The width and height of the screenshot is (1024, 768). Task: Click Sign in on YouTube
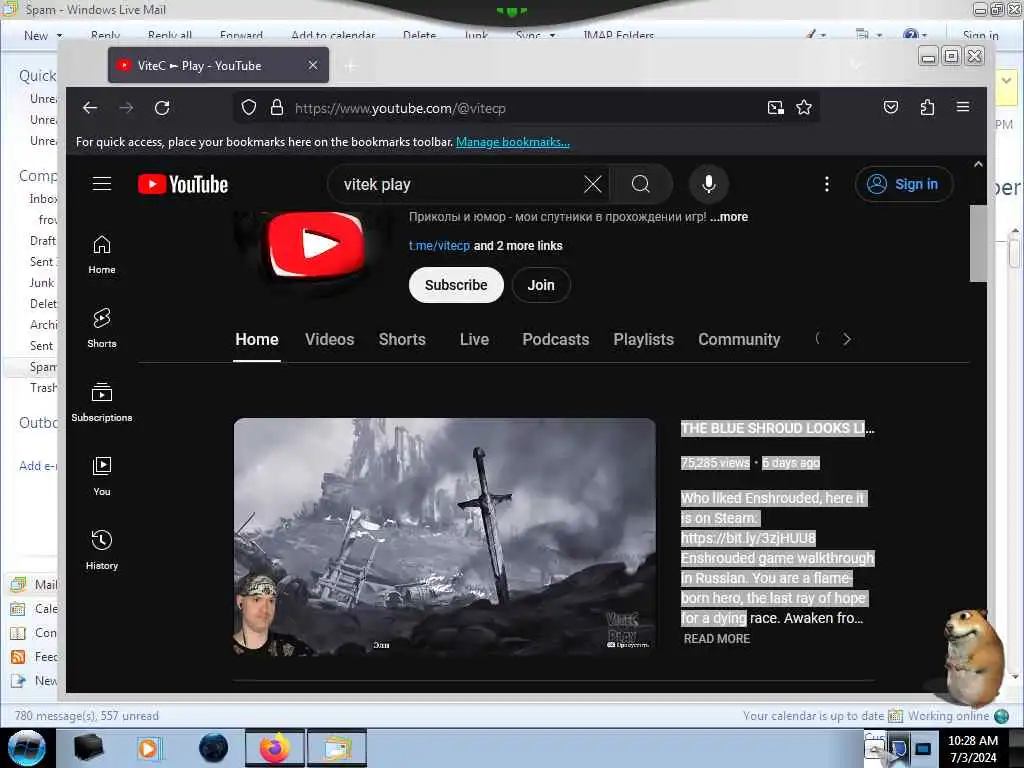click(904, 184)
